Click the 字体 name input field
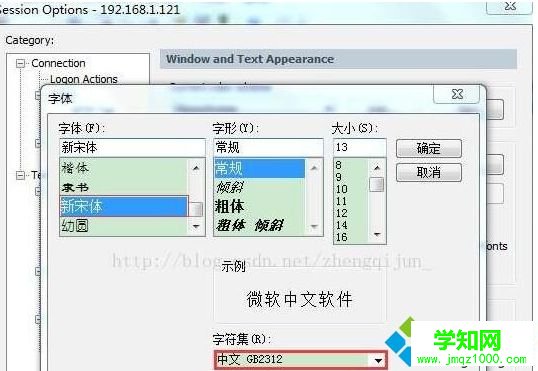 point(132,148)
